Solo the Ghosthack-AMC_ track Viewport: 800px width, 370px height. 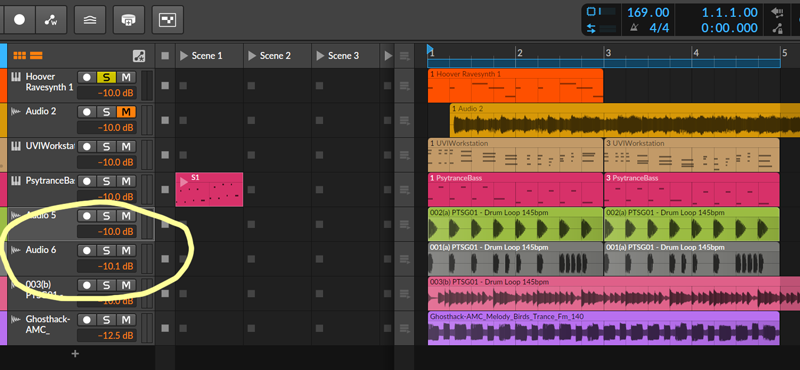[106, 319]
